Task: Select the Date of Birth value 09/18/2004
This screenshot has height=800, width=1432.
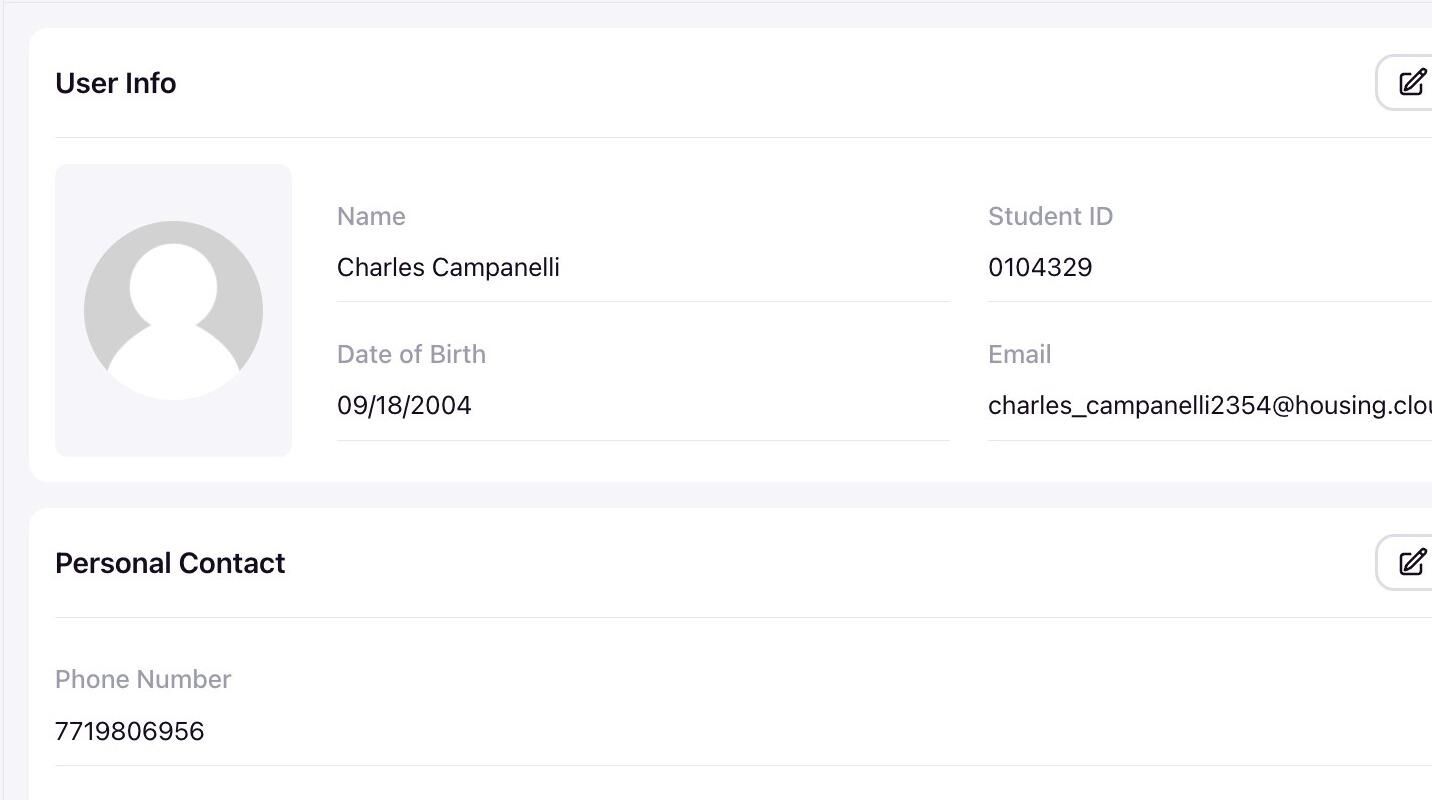Action: click(x=404, y=406)
